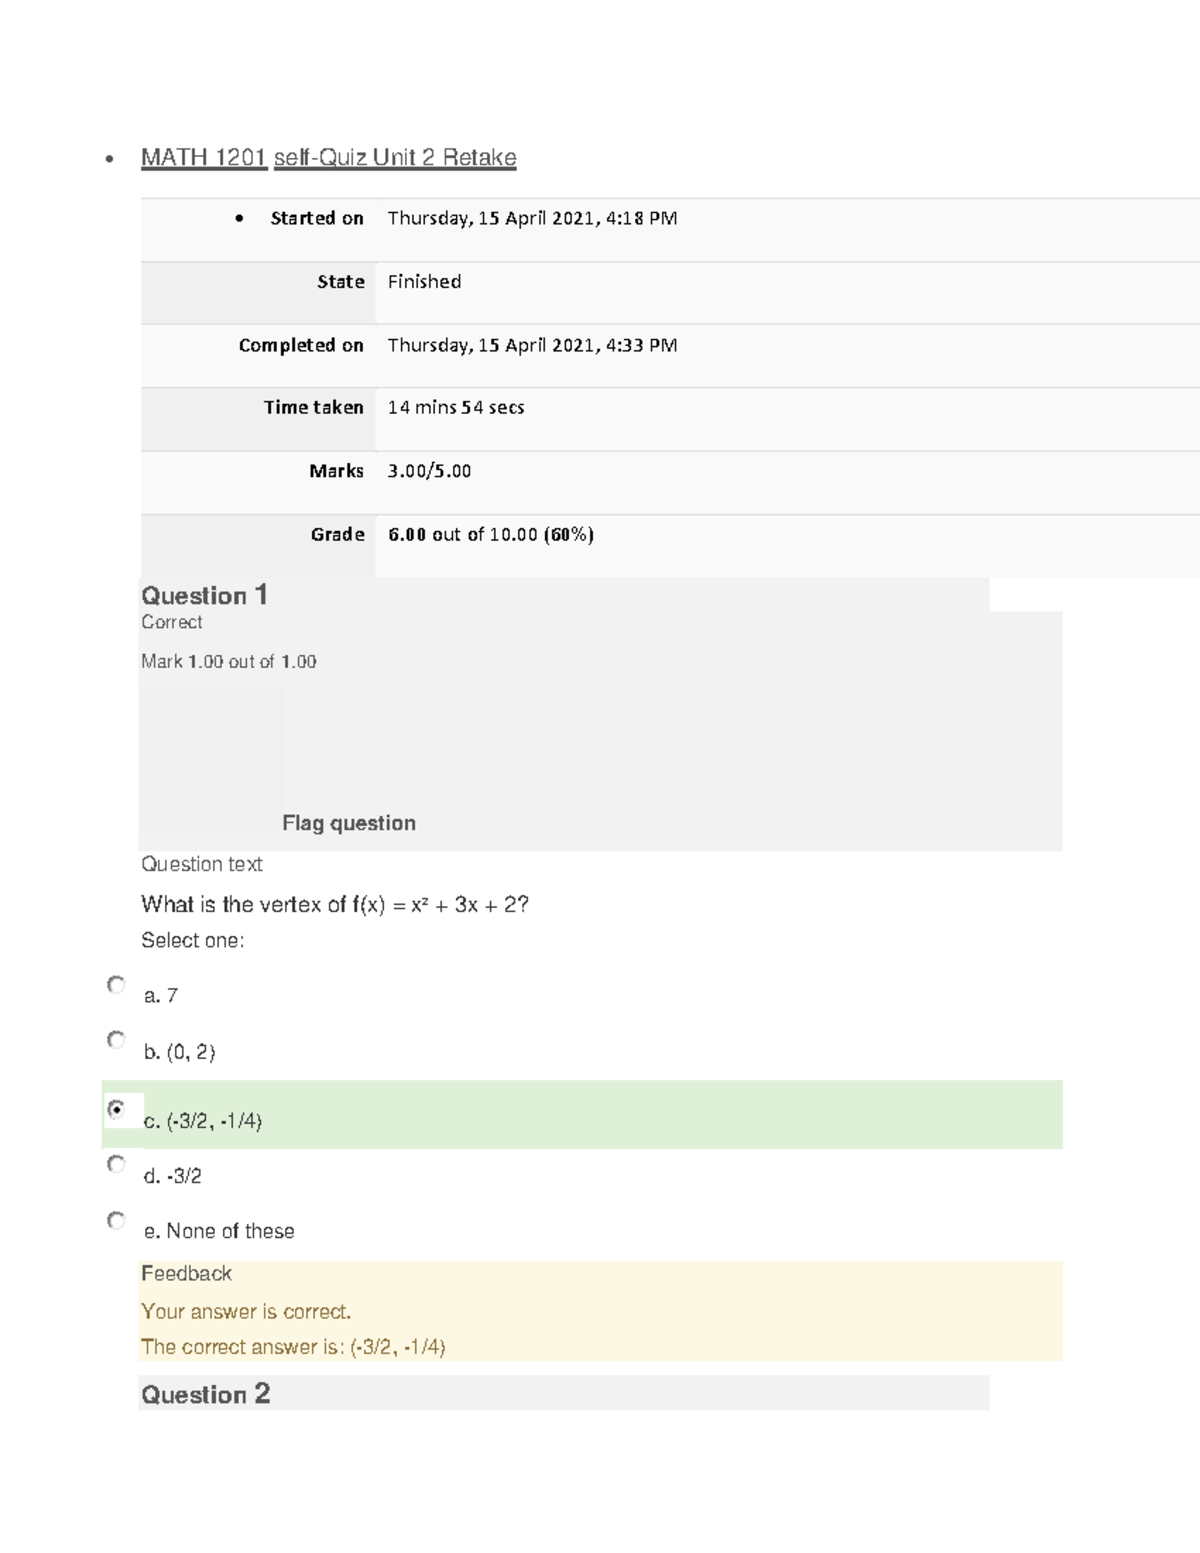Click the Grade value 6.00 out of 10.00
The image size is (1200, 1553).
492,534
